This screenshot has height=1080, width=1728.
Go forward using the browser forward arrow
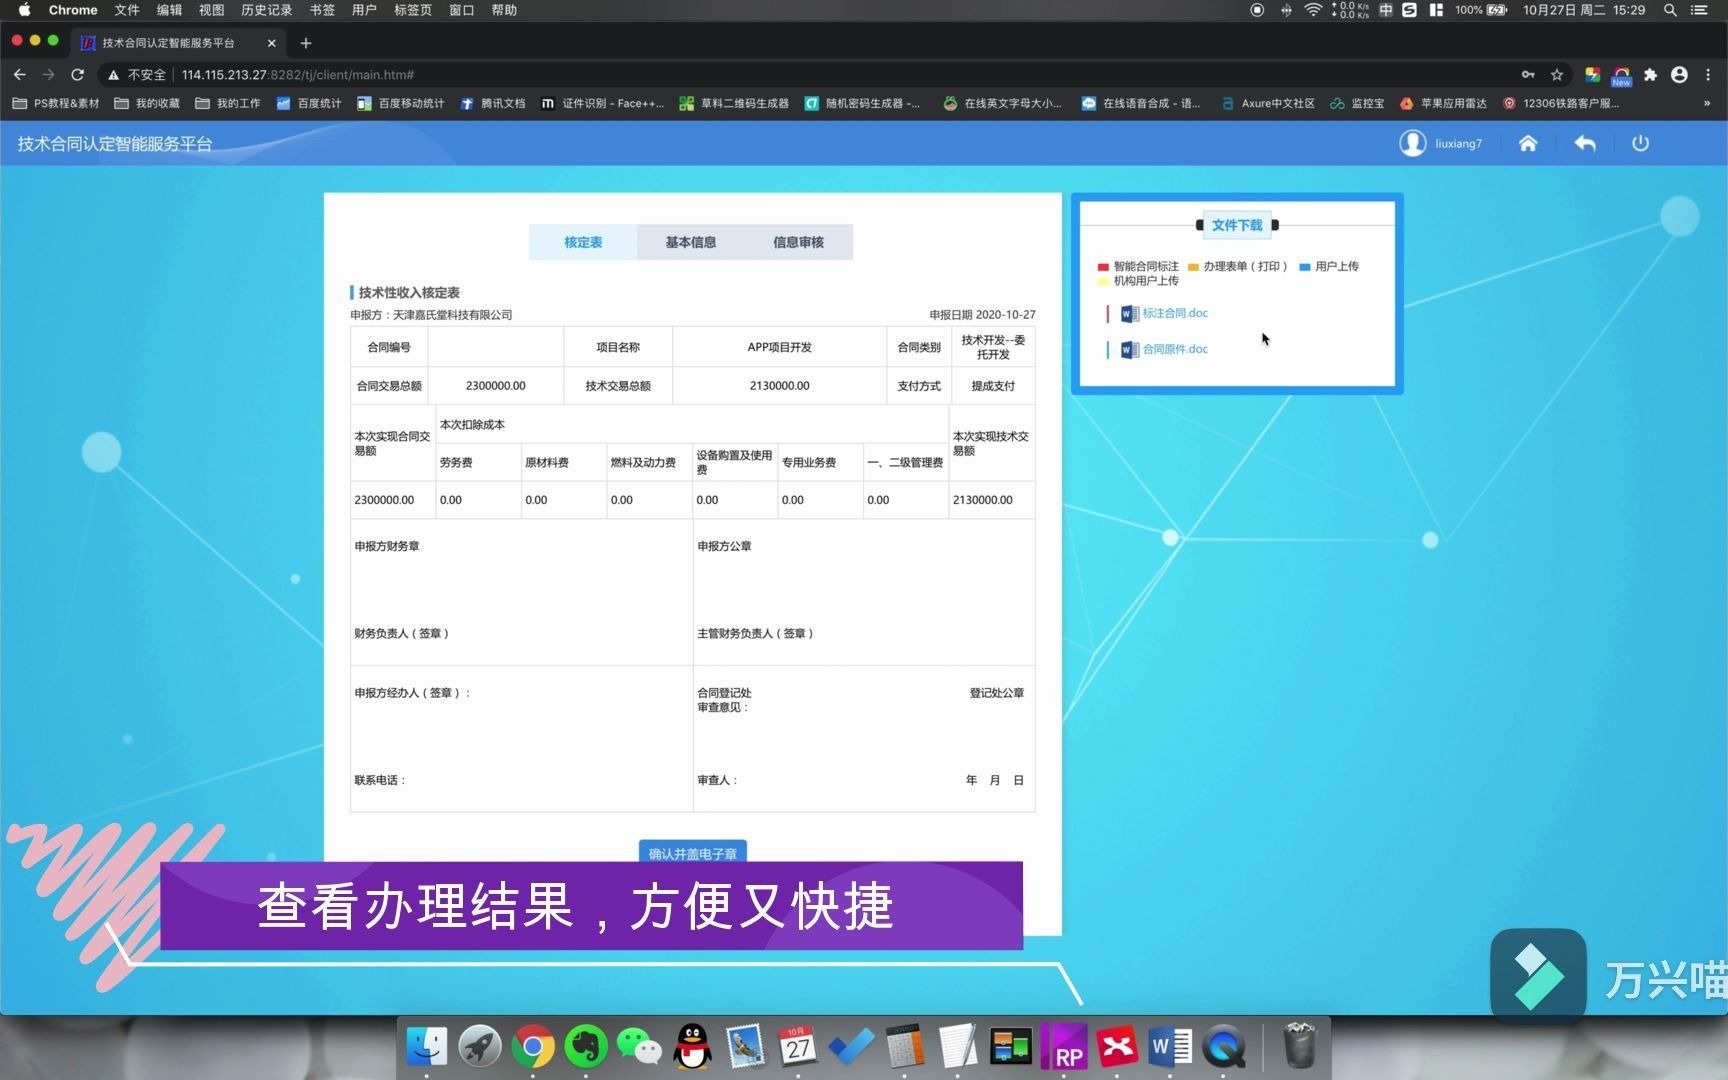[x=48, y=75]
